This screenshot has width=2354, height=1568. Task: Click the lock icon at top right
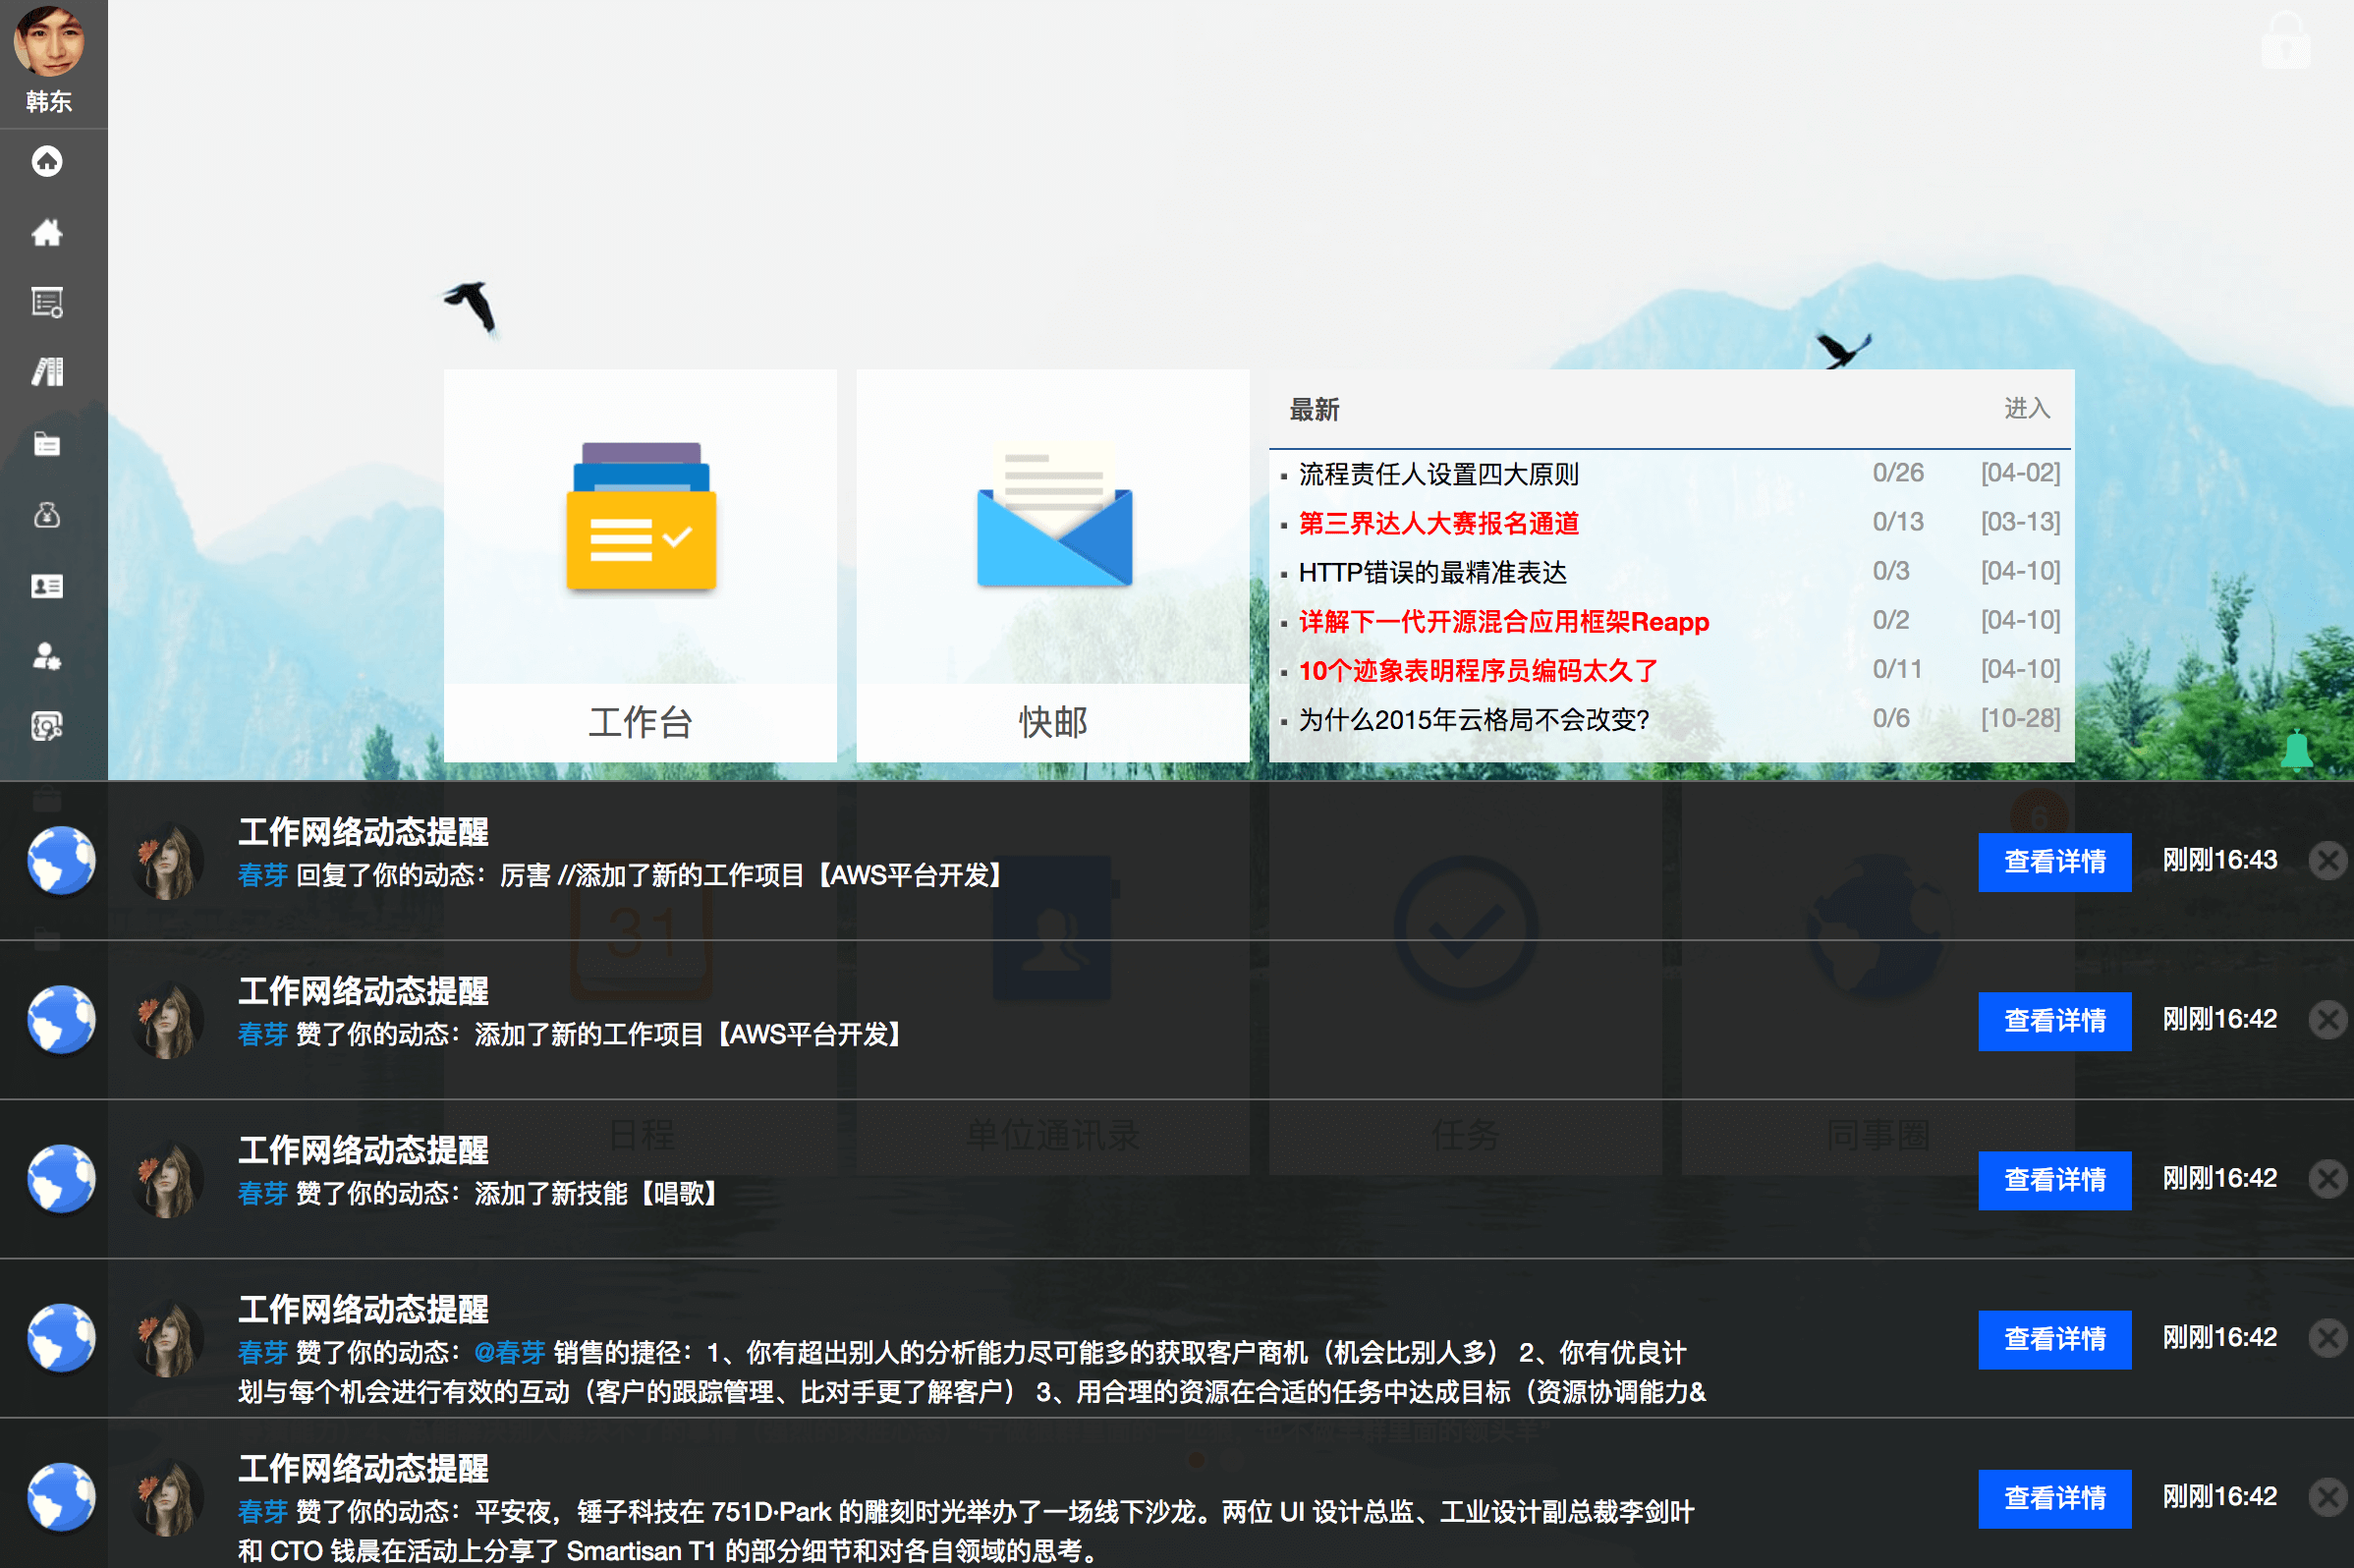click(2285, 40)
